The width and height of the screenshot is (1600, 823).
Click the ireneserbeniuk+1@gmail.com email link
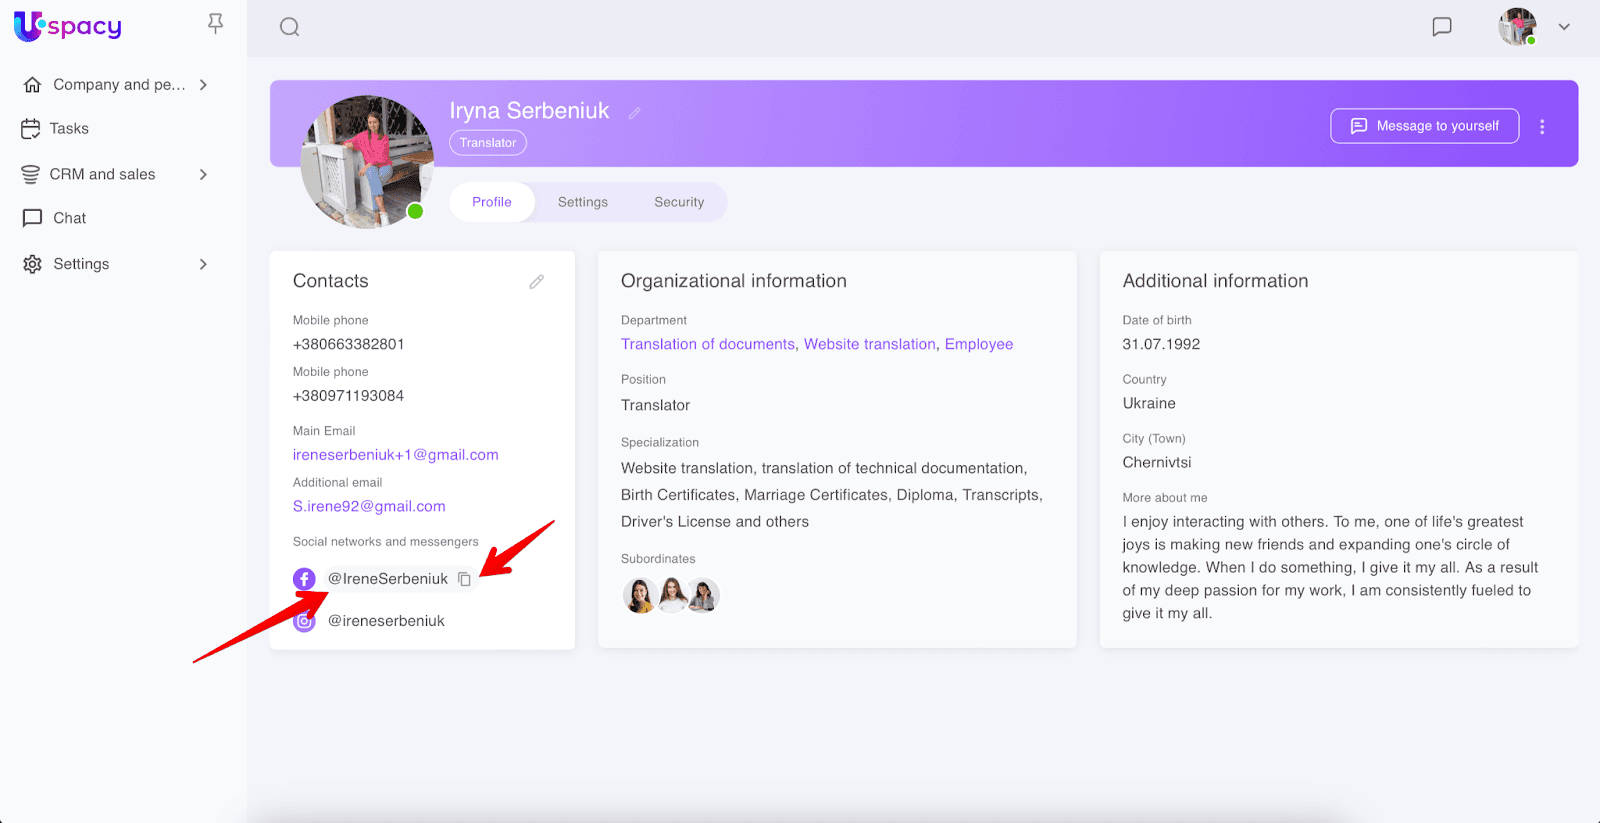tap(395, 455)
